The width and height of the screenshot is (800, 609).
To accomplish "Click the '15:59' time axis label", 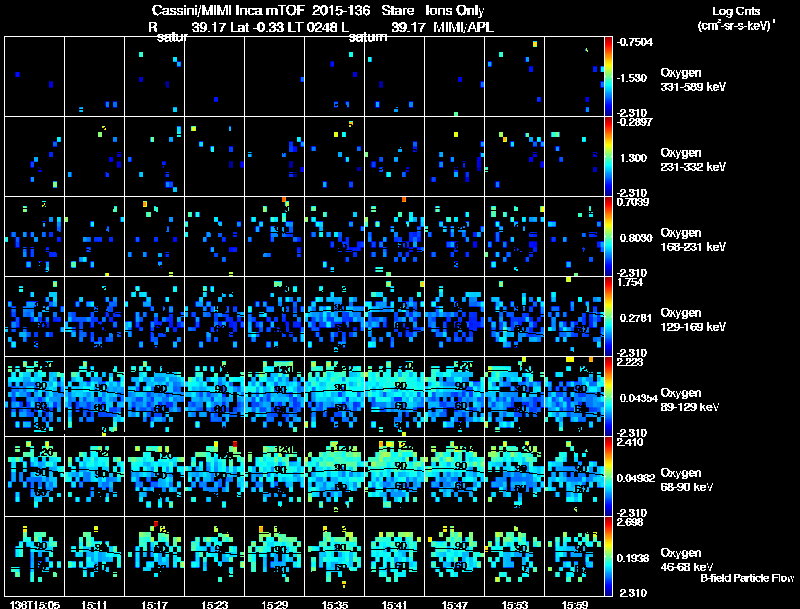I will (x=574, y=604).
